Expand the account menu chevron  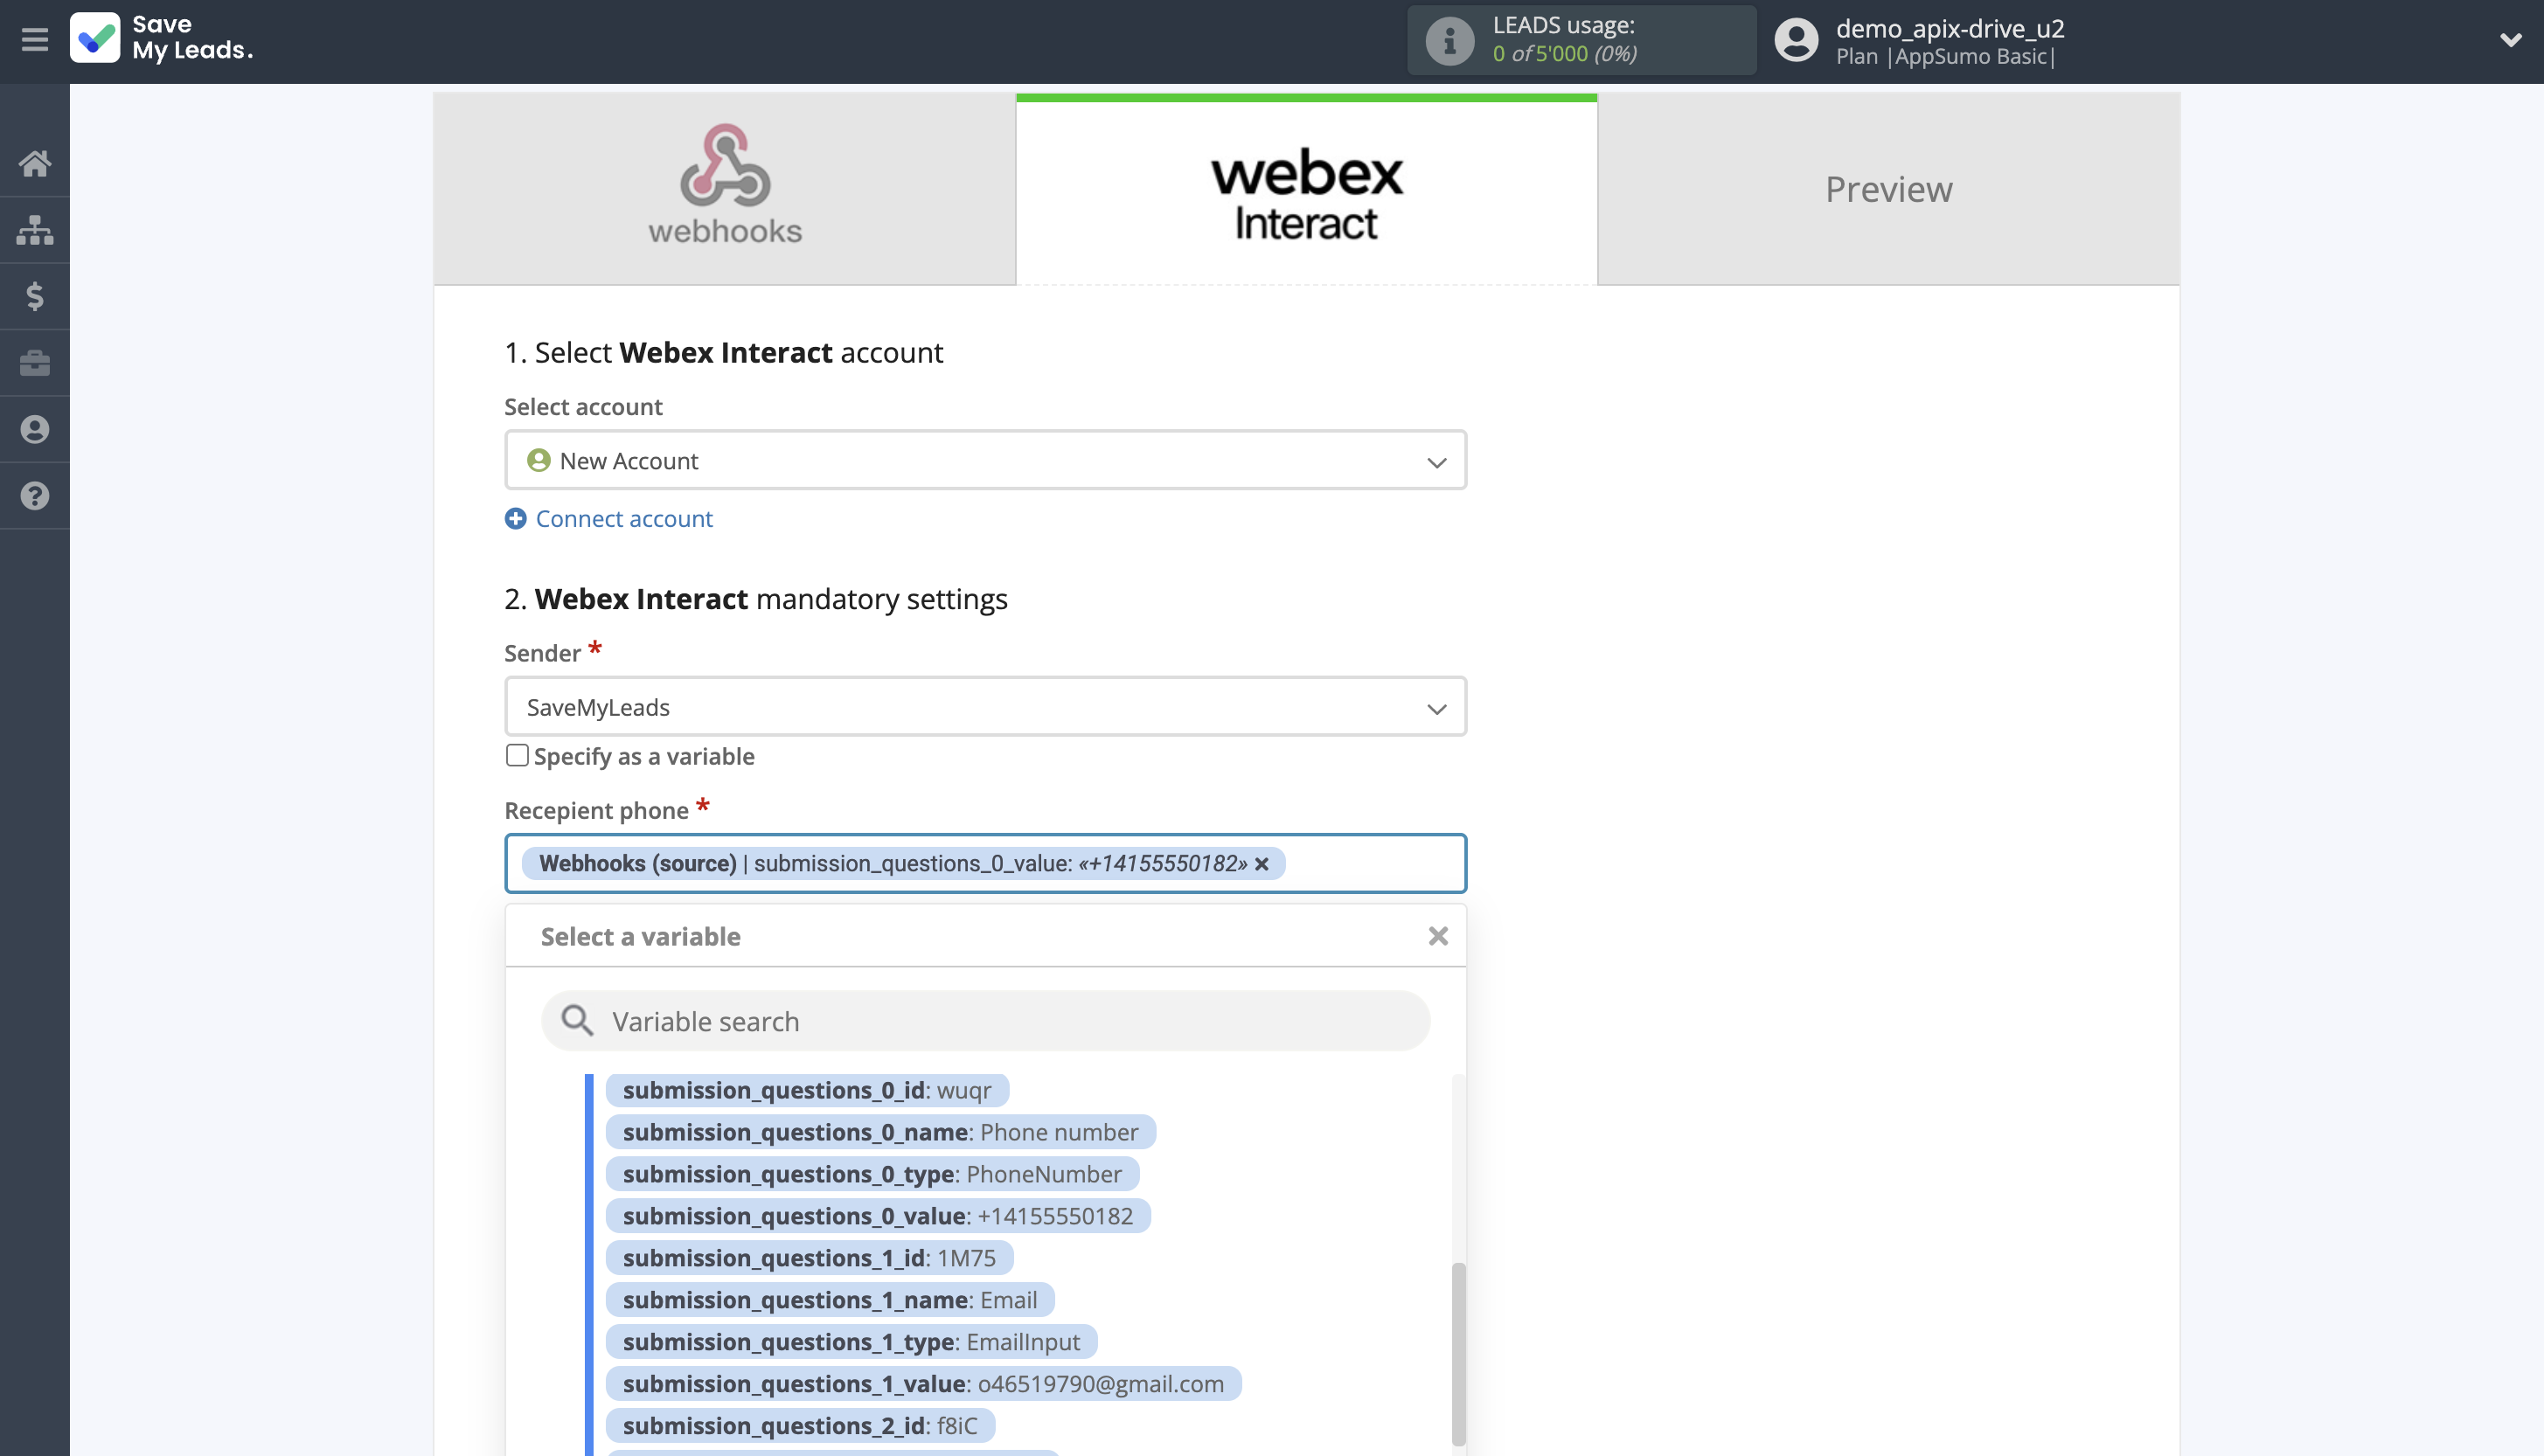pos(2510,40)
